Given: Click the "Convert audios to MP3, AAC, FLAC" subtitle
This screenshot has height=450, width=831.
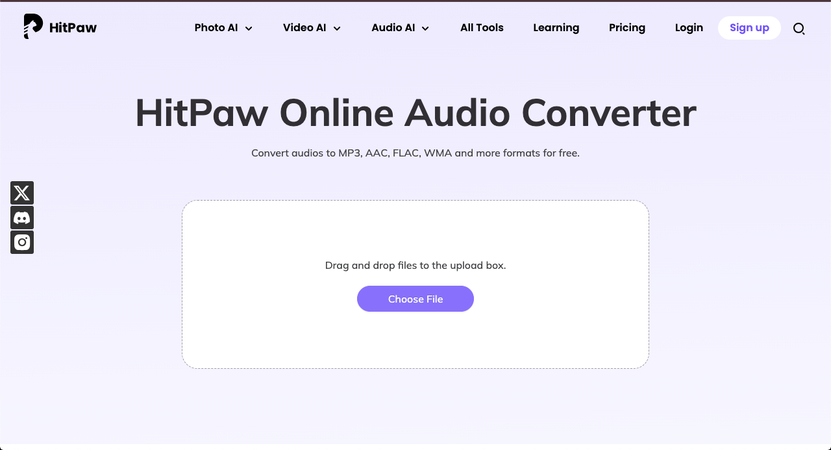Looking at the screenshot, I should click(x=416, y=153).
